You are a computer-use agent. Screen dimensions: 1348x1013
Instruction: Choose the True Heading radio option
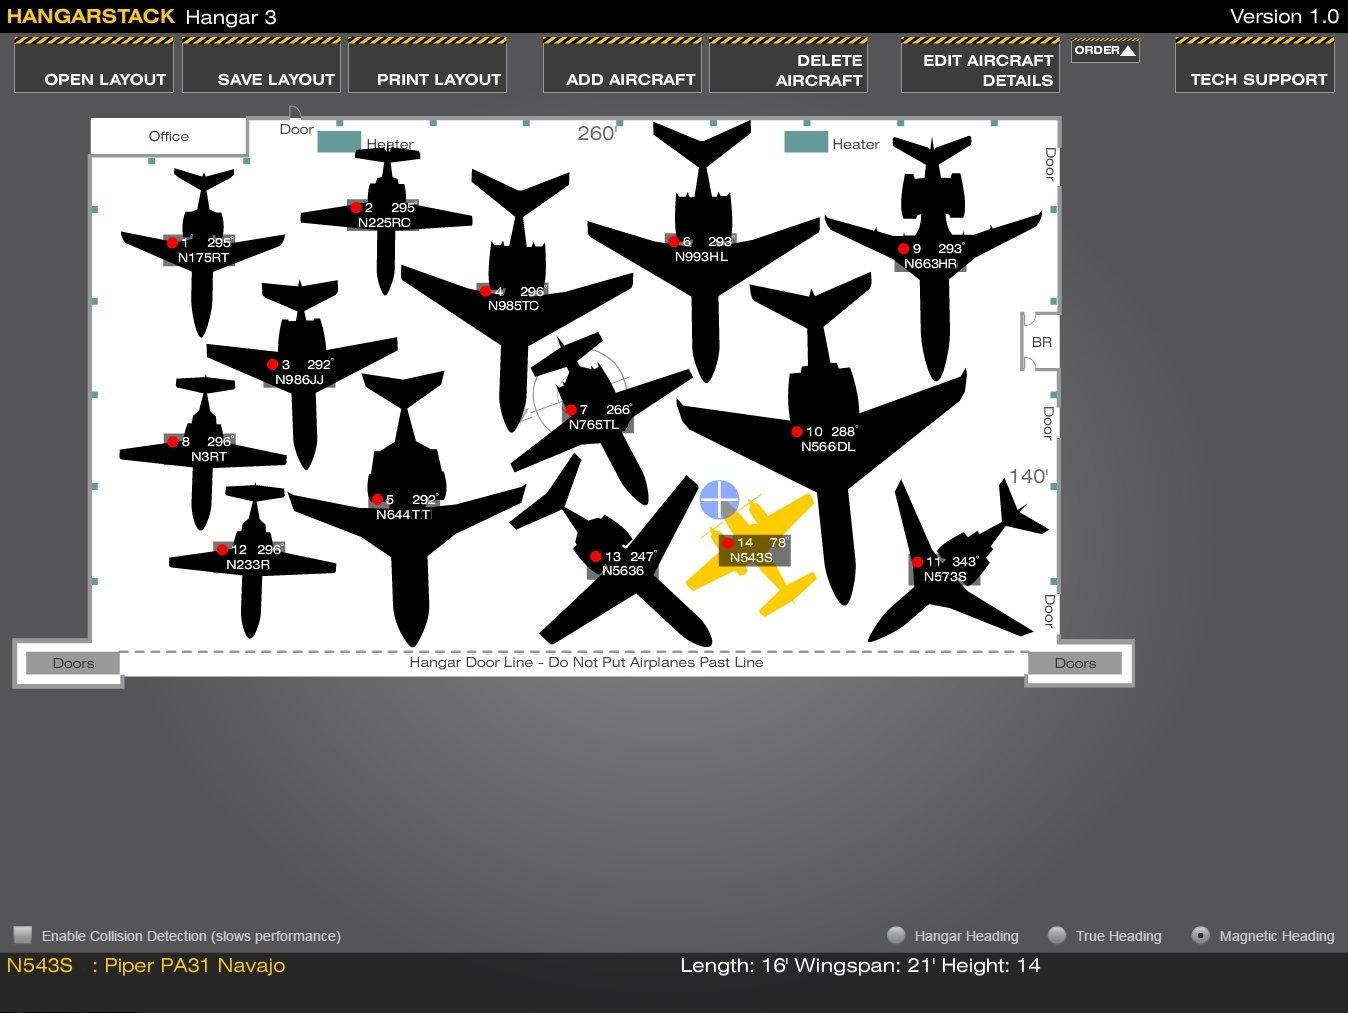pos(1057,935)
